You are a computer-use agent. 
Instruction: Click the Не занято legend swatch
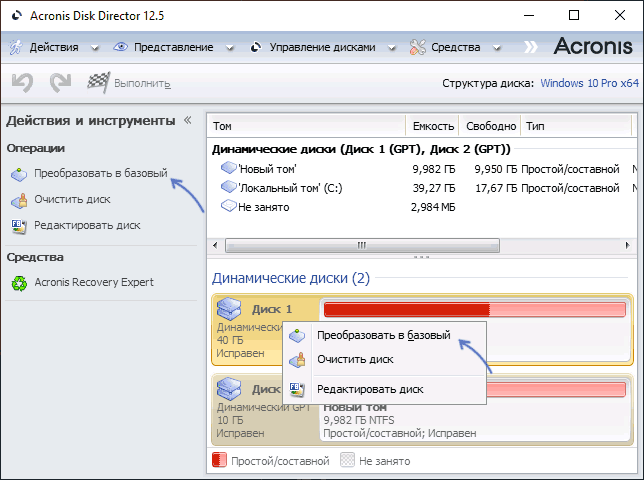pyautogui.click(x=347, y=460)
